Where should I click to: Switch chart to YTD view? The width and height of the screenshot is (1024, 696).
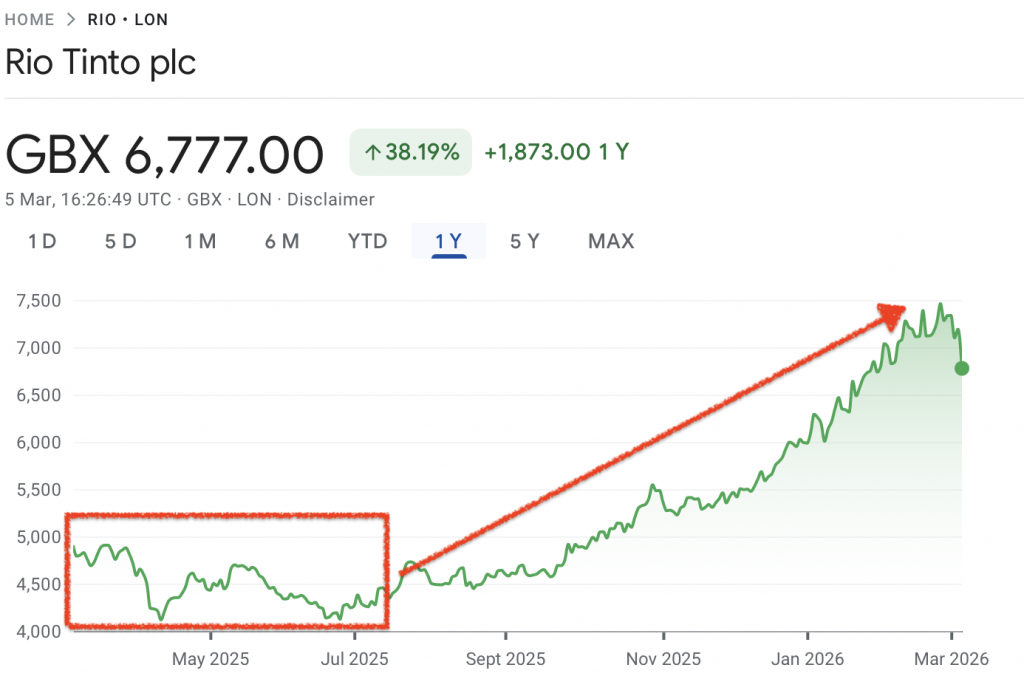point(367,241)
